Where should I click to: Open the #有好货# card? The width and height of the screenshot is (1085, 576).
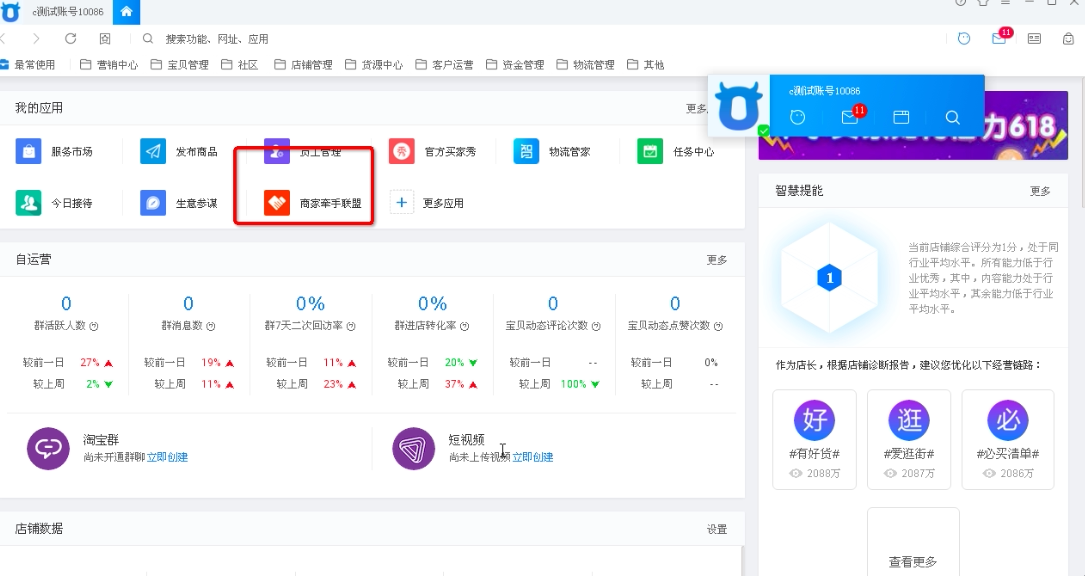click(x=814, y=439)
